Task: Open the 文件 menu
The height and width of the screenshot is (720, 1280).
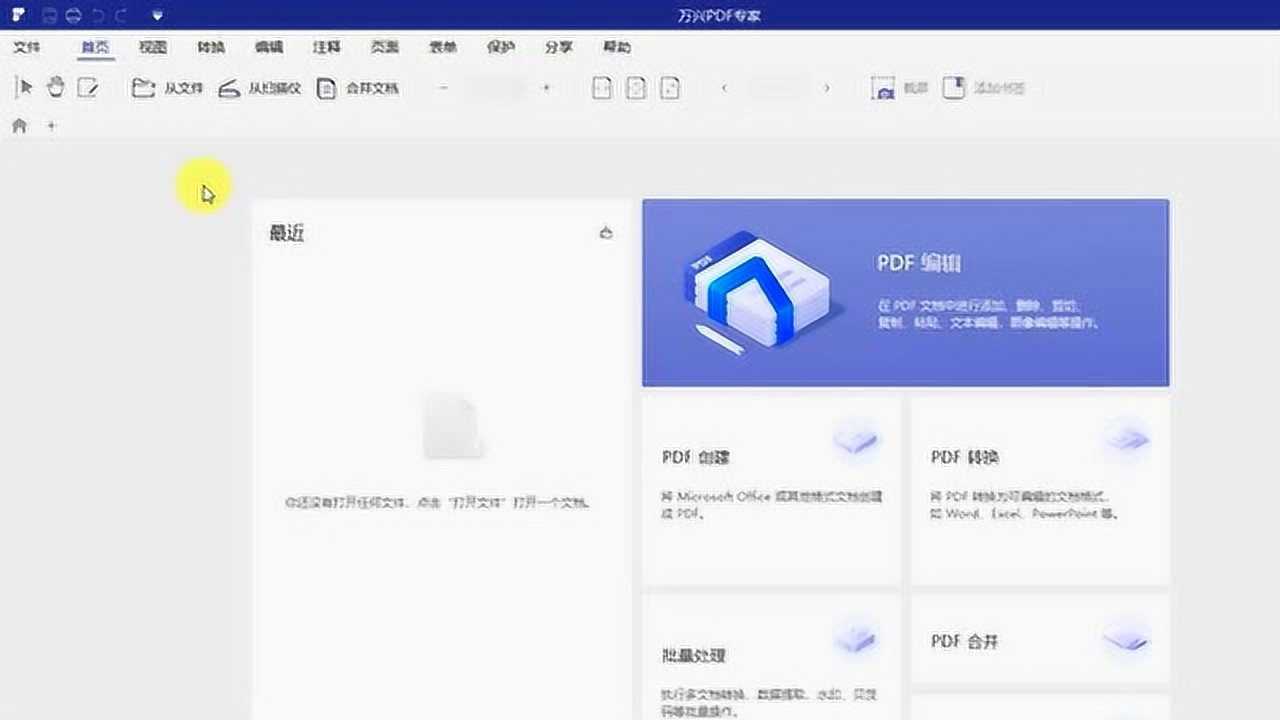Action: (27, 47)
